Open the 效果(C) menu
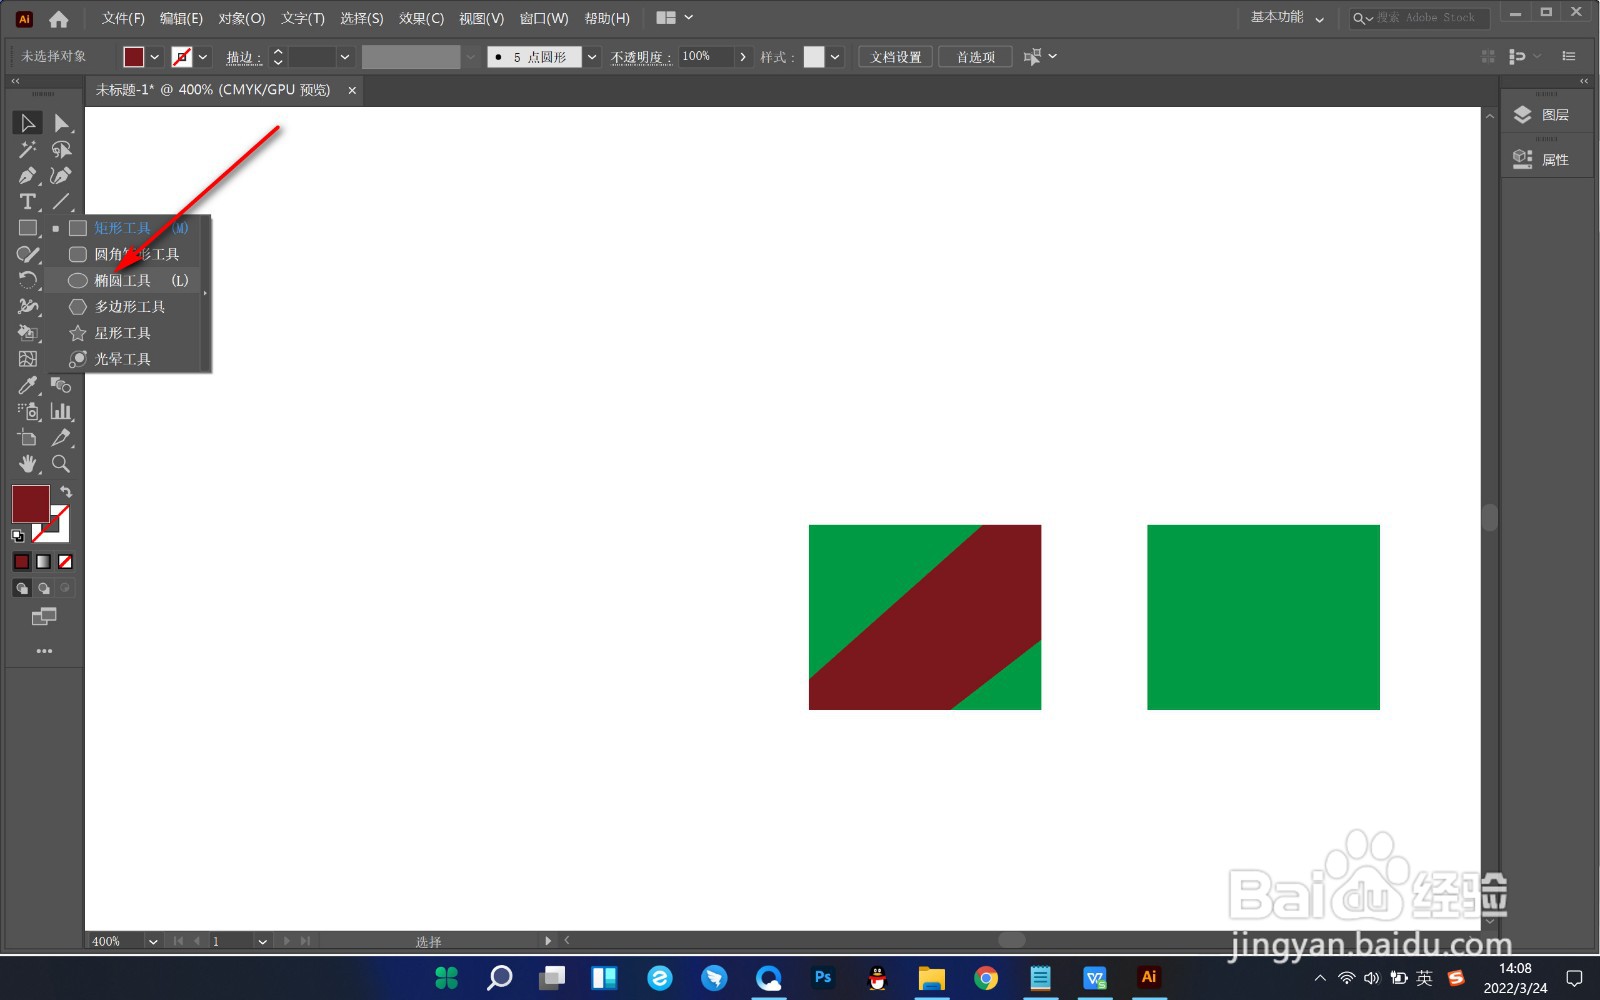Viewport: 1600px width, 1000px height. [x=421, y=18]
